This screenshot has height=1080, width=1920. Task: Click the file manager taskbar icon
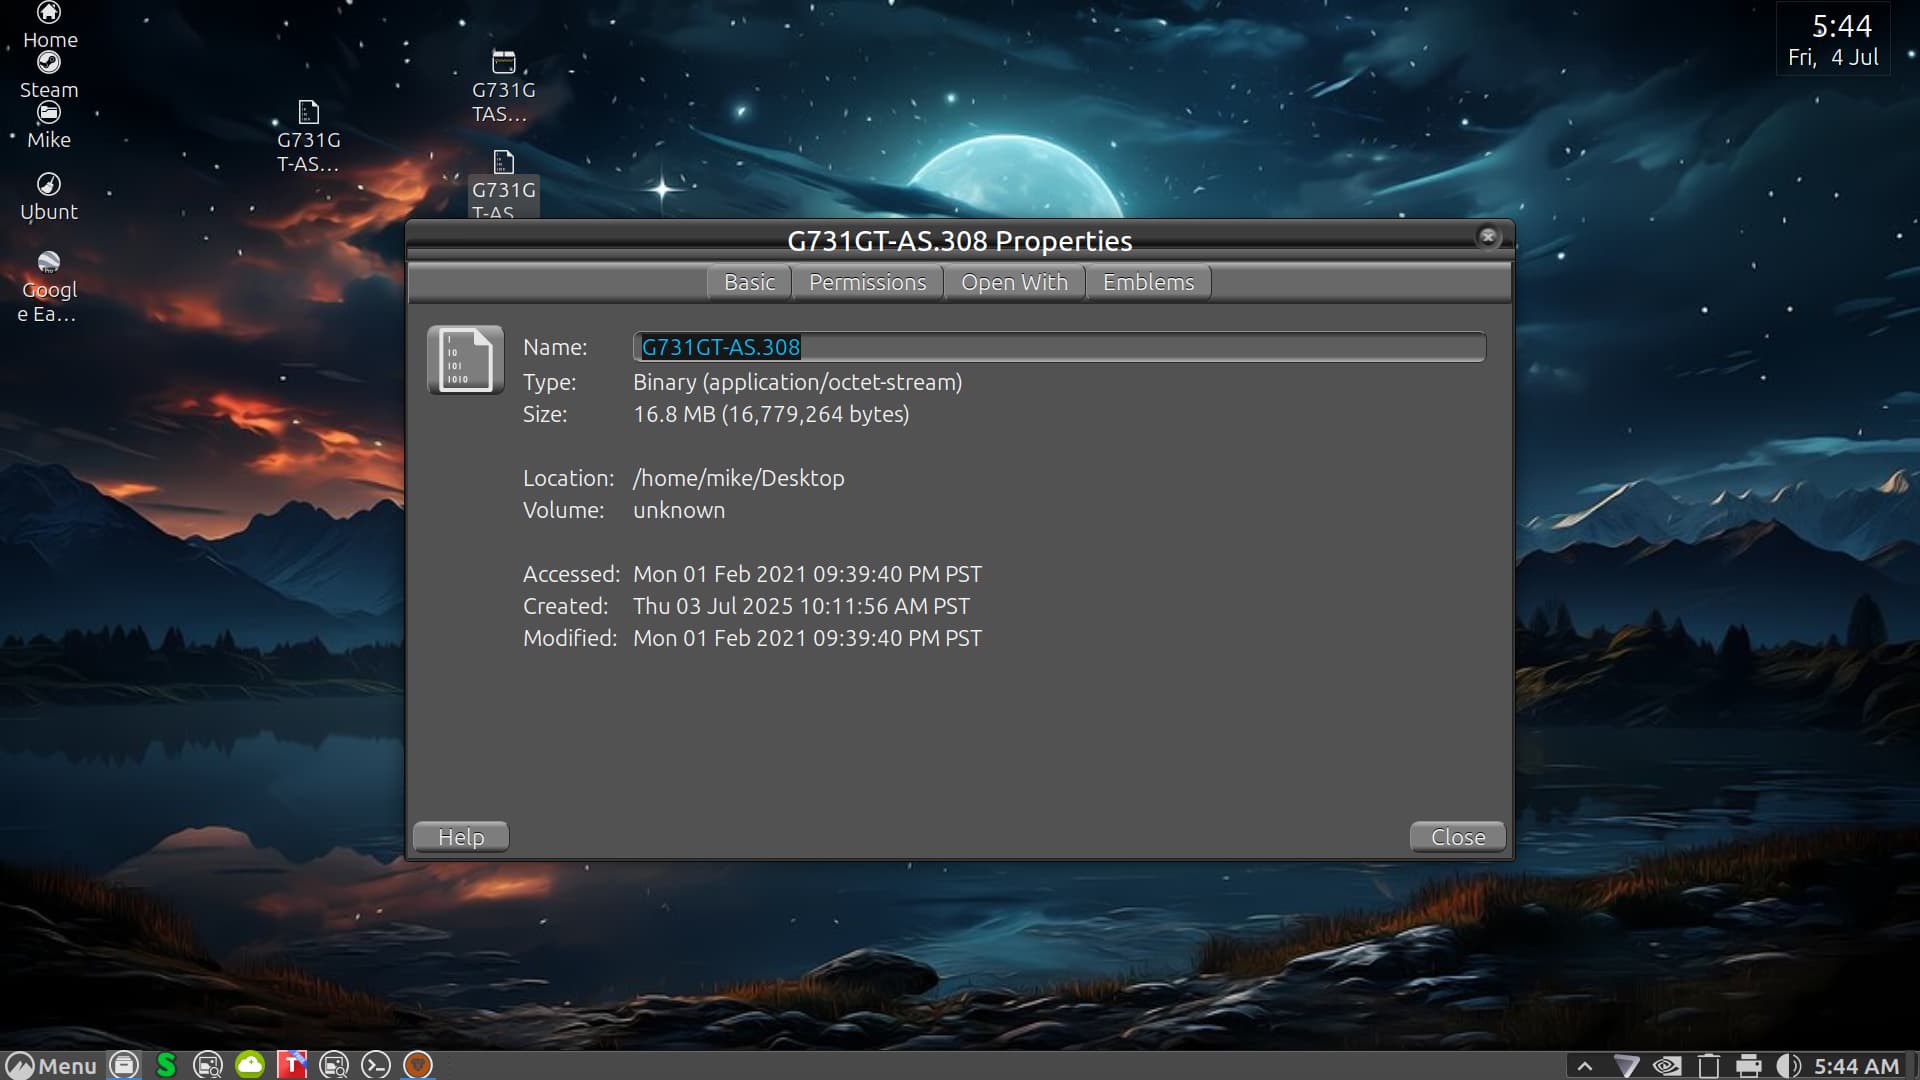tap(124, 1066)
